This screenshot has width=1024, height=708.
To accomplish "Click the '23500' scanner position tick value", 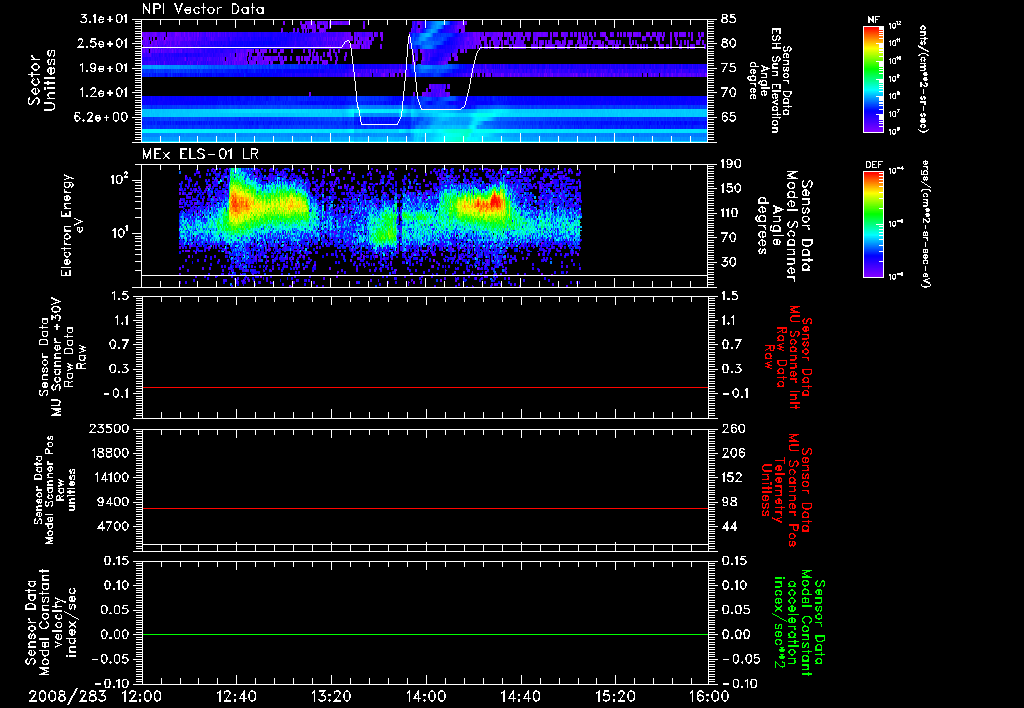I will pyautogui.click(x=108, y=429).
